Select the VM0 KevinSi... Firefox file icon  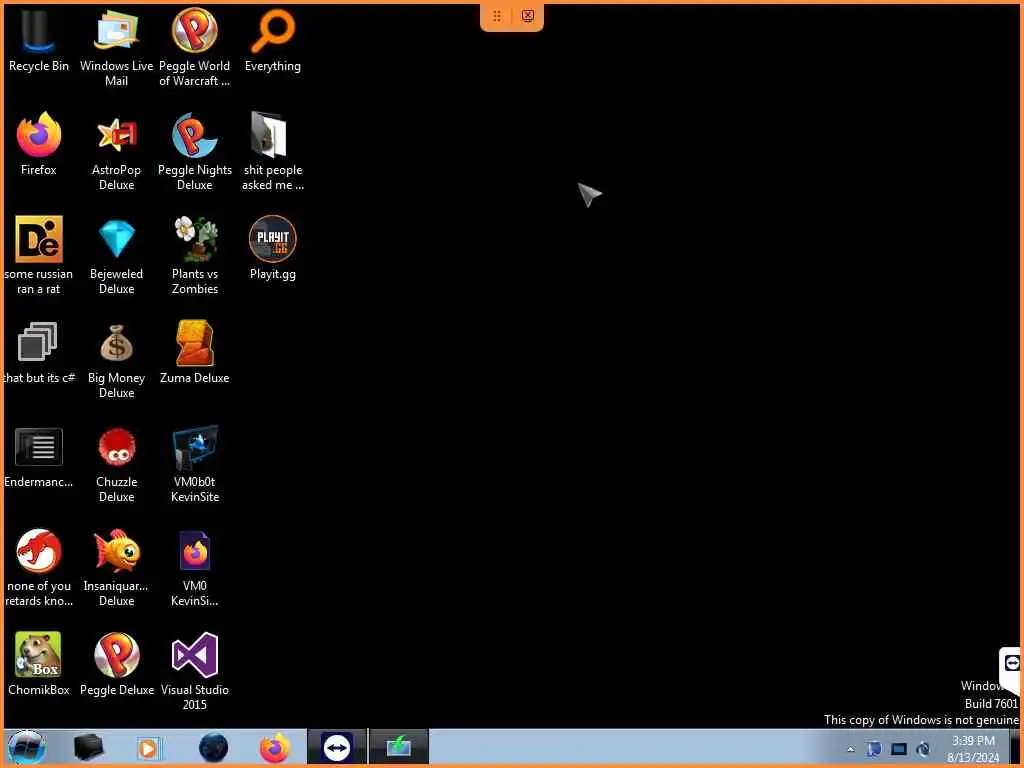click(195, 568)
